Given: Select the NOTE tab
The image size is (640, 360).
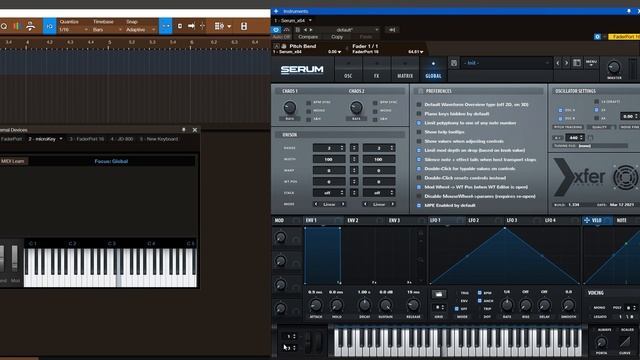Looking at the screenshot, I should click(622, 220).
